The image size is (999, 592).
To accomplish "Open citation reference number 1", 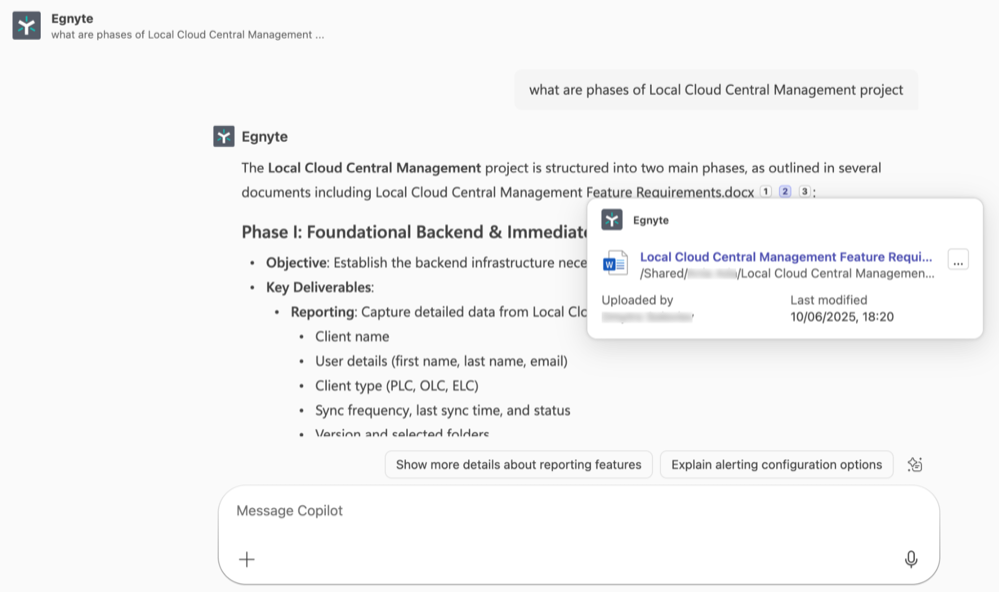I will (x=766, y=192).
